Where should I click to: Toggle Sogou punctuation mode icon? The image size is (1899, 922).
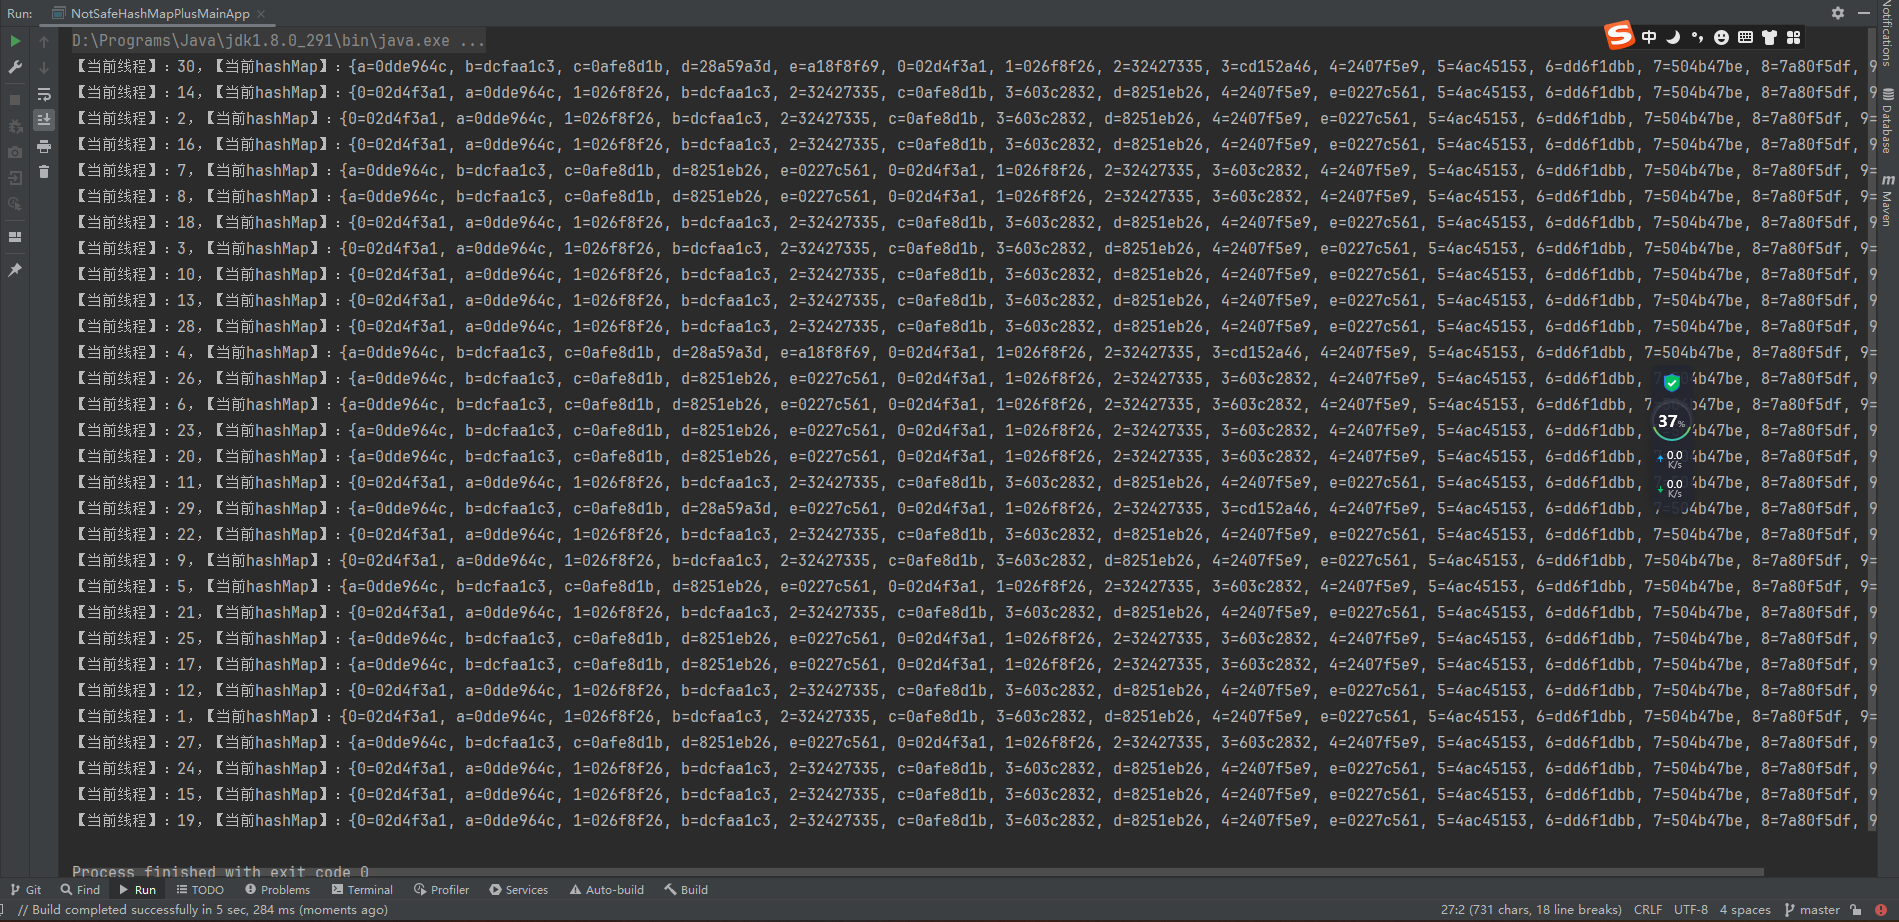click(1697, 37)
